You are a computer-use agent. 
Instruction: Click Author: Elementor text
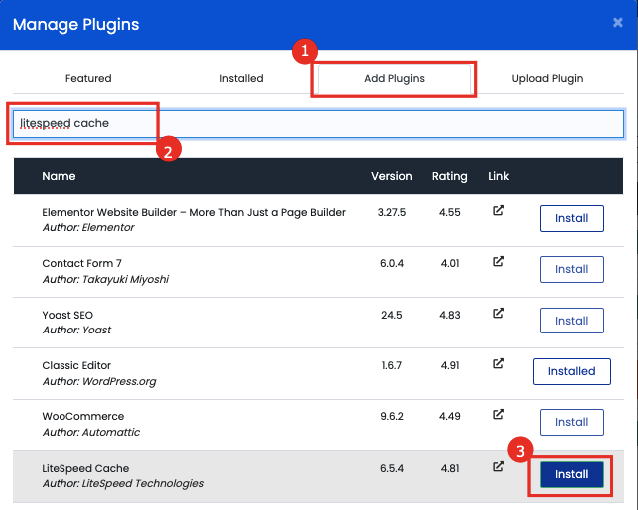tap(88, 228)
